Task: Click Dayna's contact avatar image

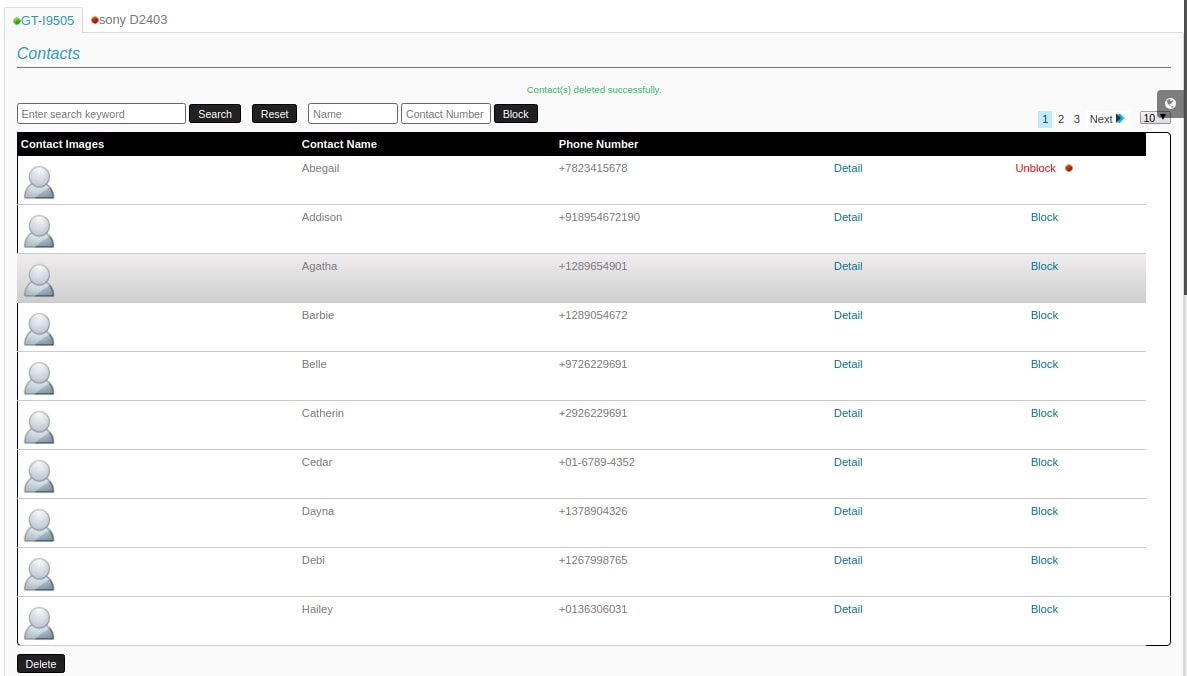Action: tap(39, 525)
